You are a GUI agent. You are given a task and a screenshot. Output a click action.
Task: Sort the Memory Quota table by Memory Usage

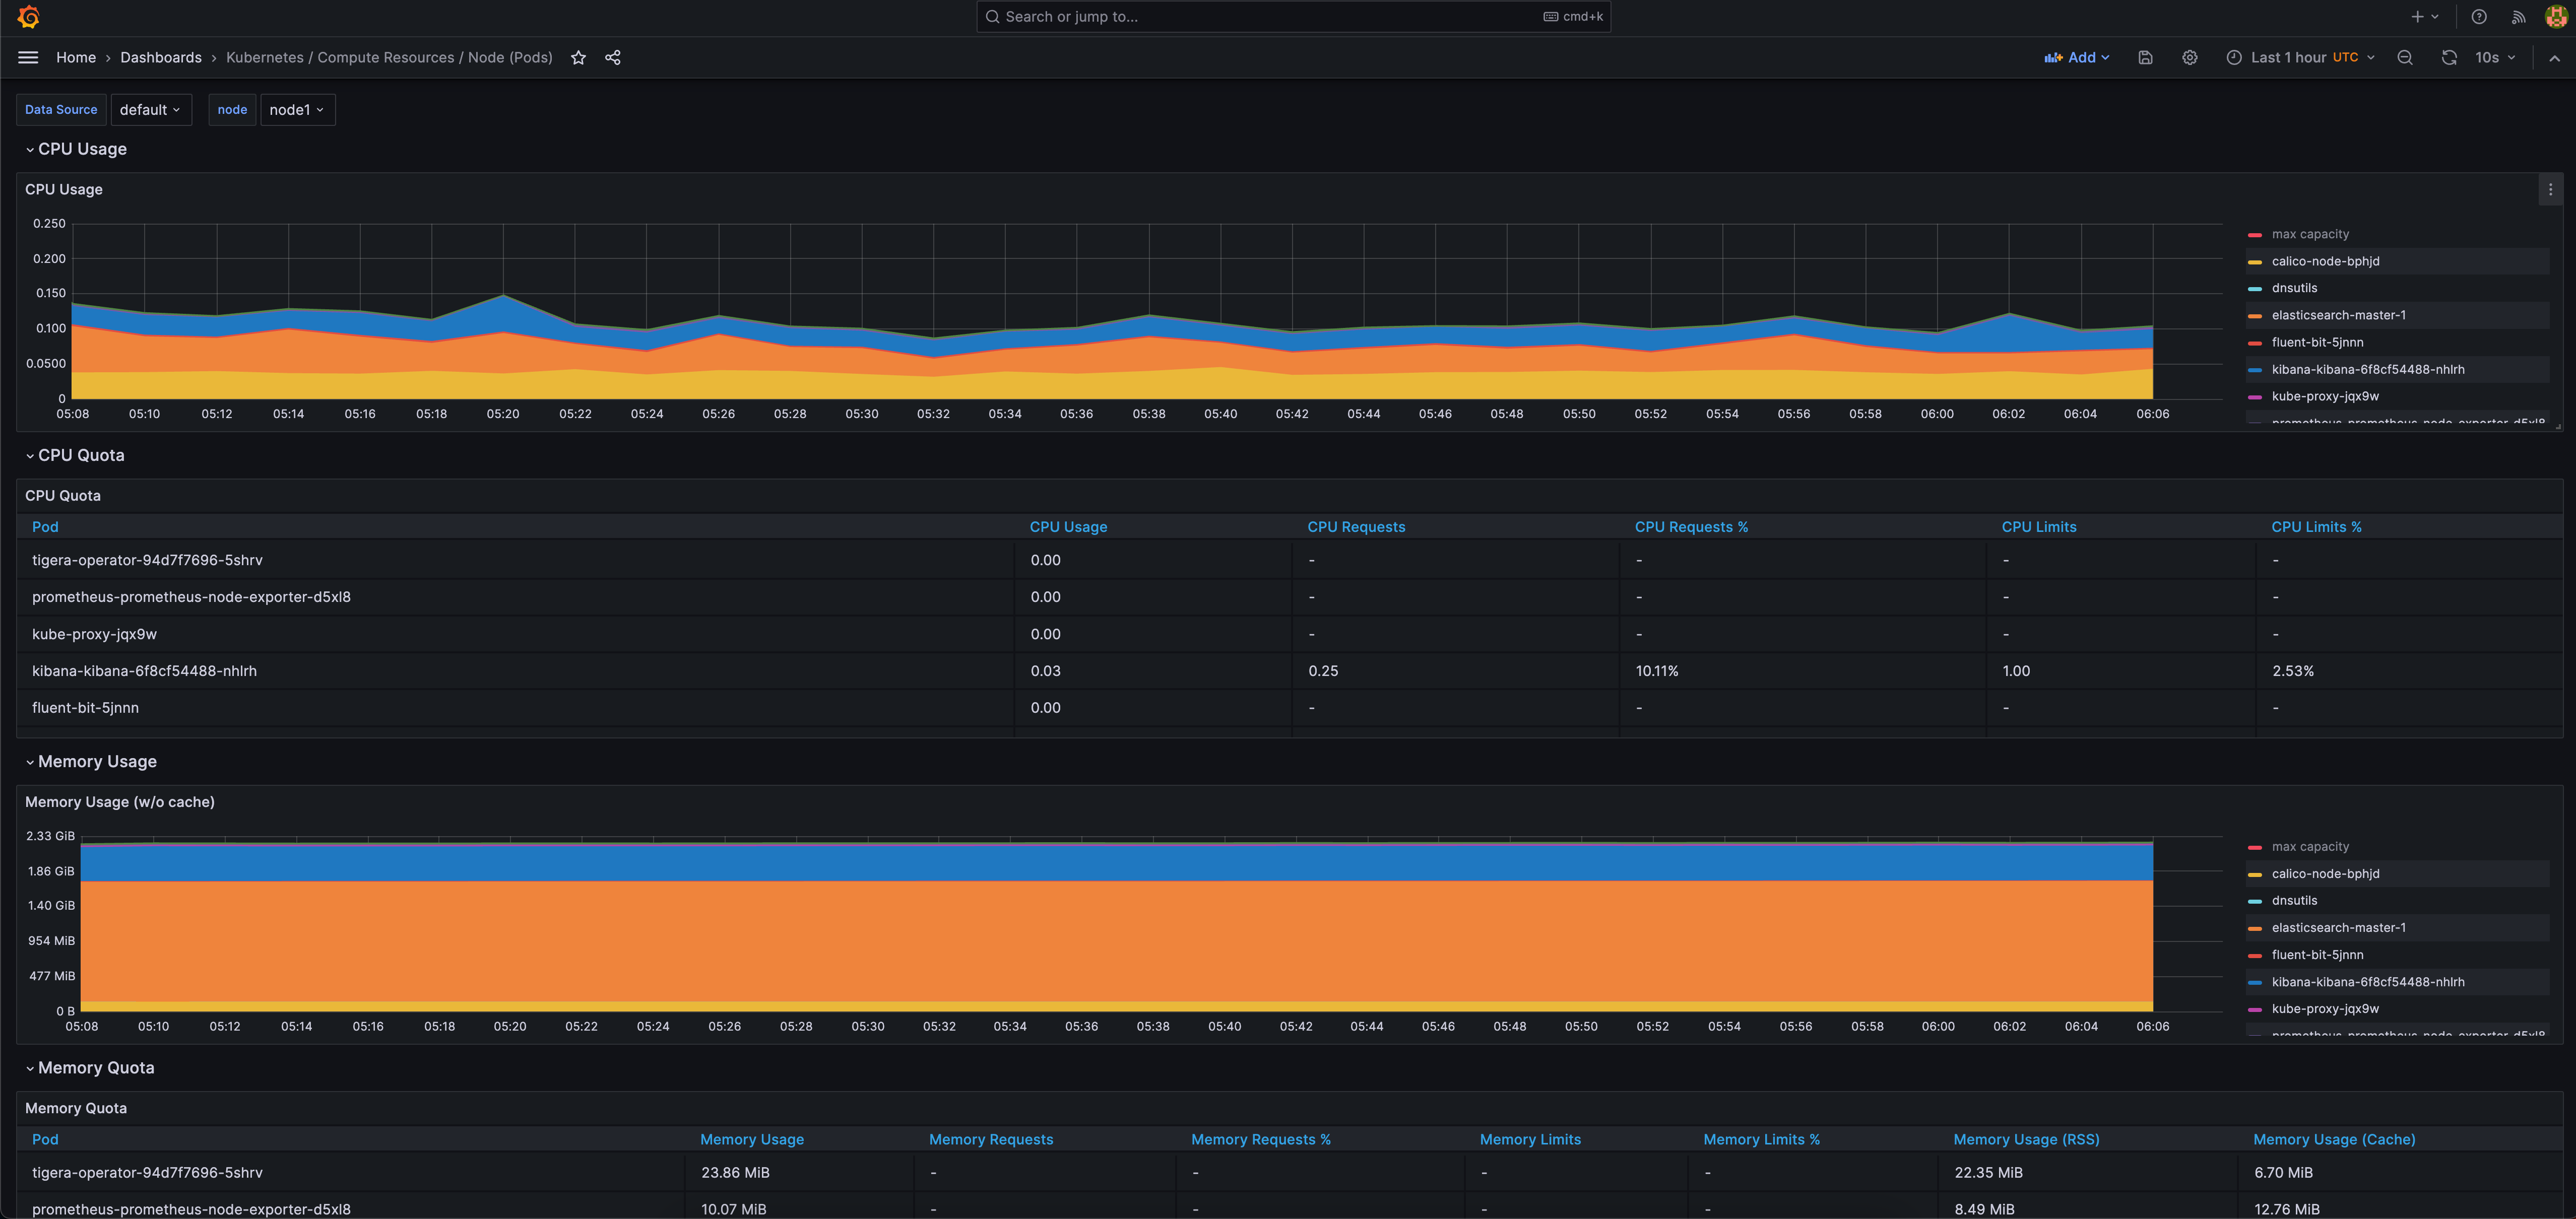[752, 1139]
